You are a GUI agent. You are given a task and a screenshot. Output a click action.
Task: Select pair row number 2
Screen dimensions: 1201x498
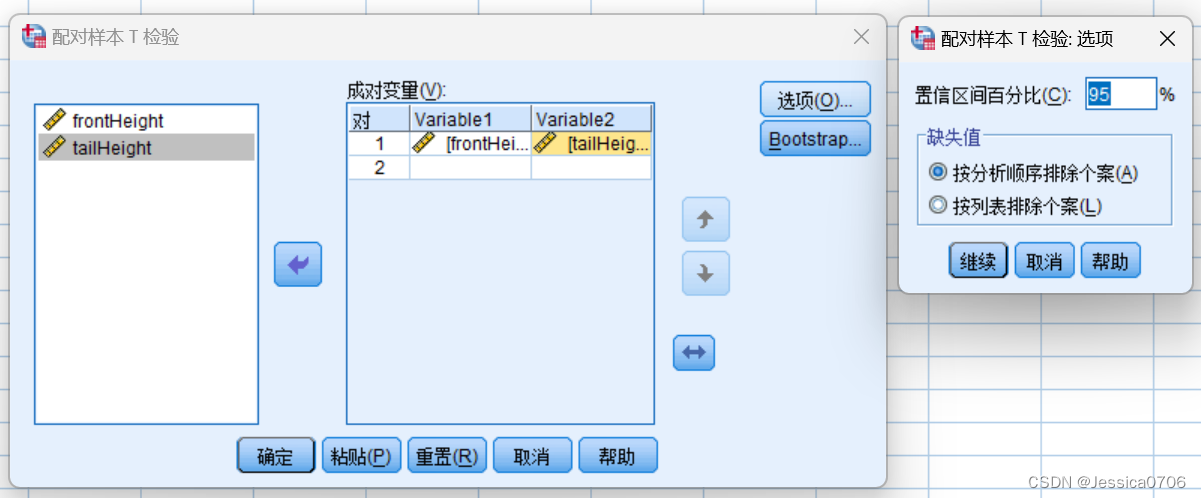tap(379, 167)
